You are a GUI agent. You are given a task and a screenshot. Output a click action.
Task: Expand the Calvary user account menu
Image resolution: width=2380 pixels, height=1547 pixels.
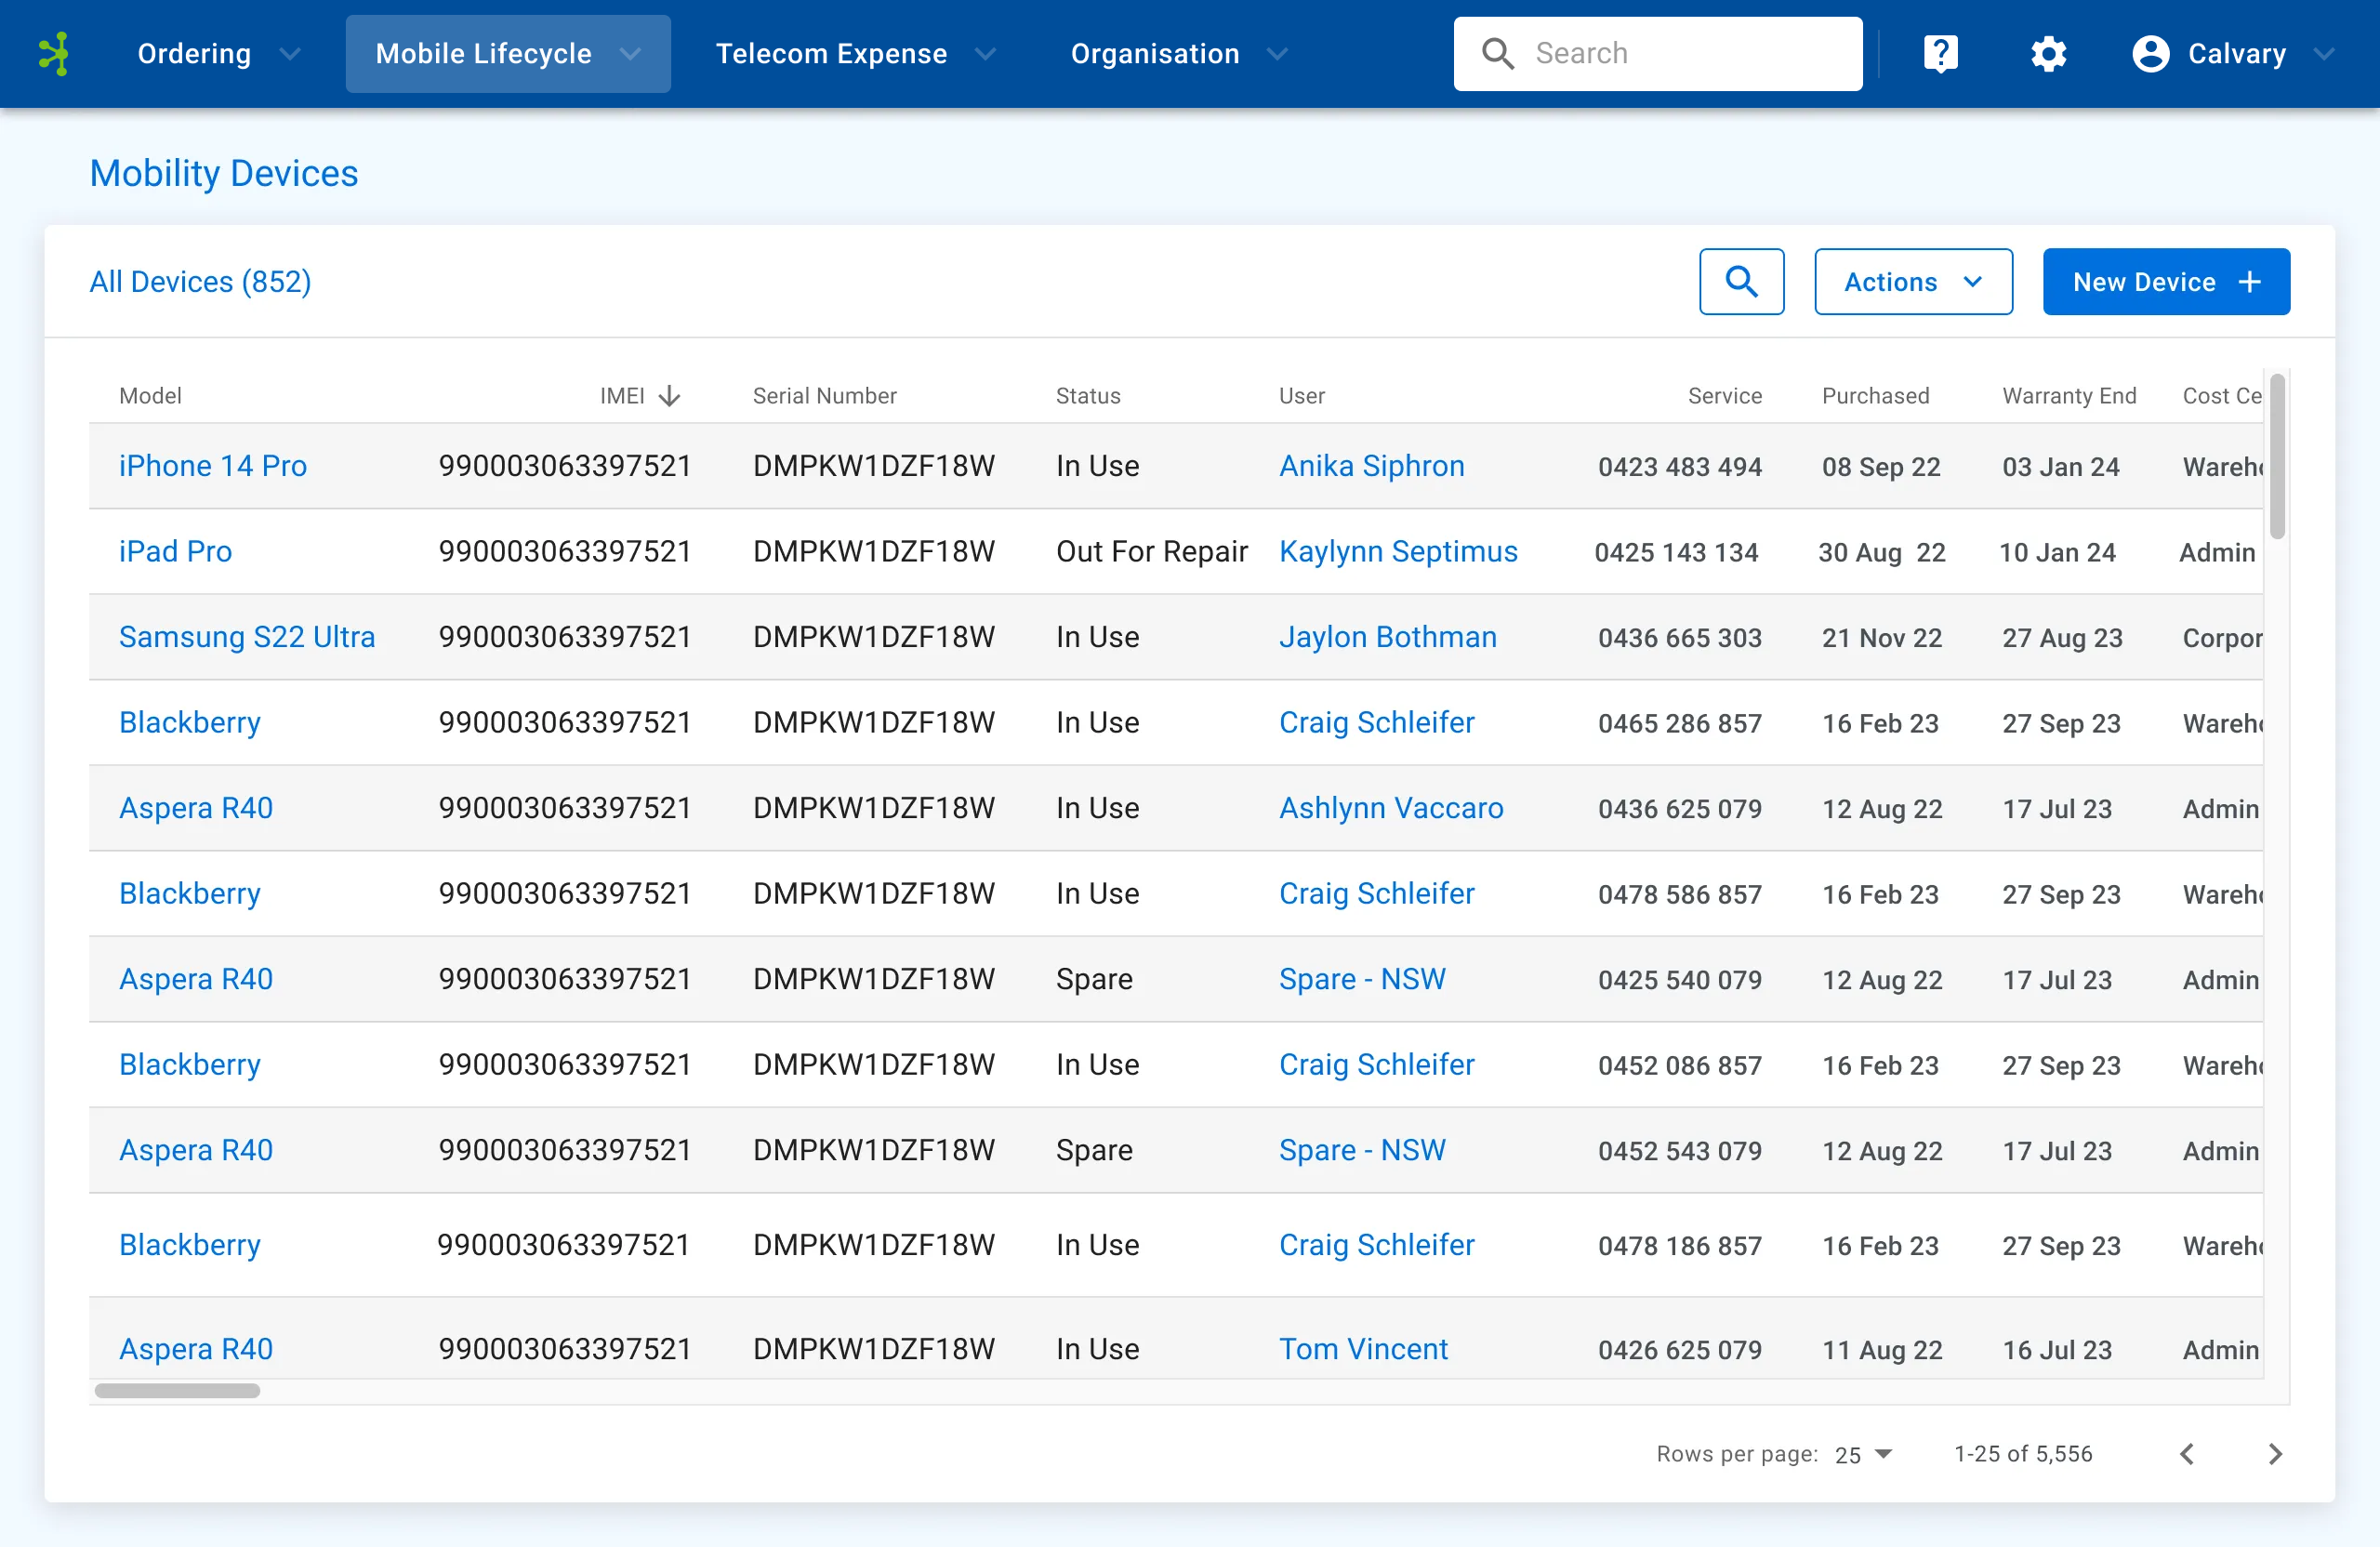point(2334,52)
